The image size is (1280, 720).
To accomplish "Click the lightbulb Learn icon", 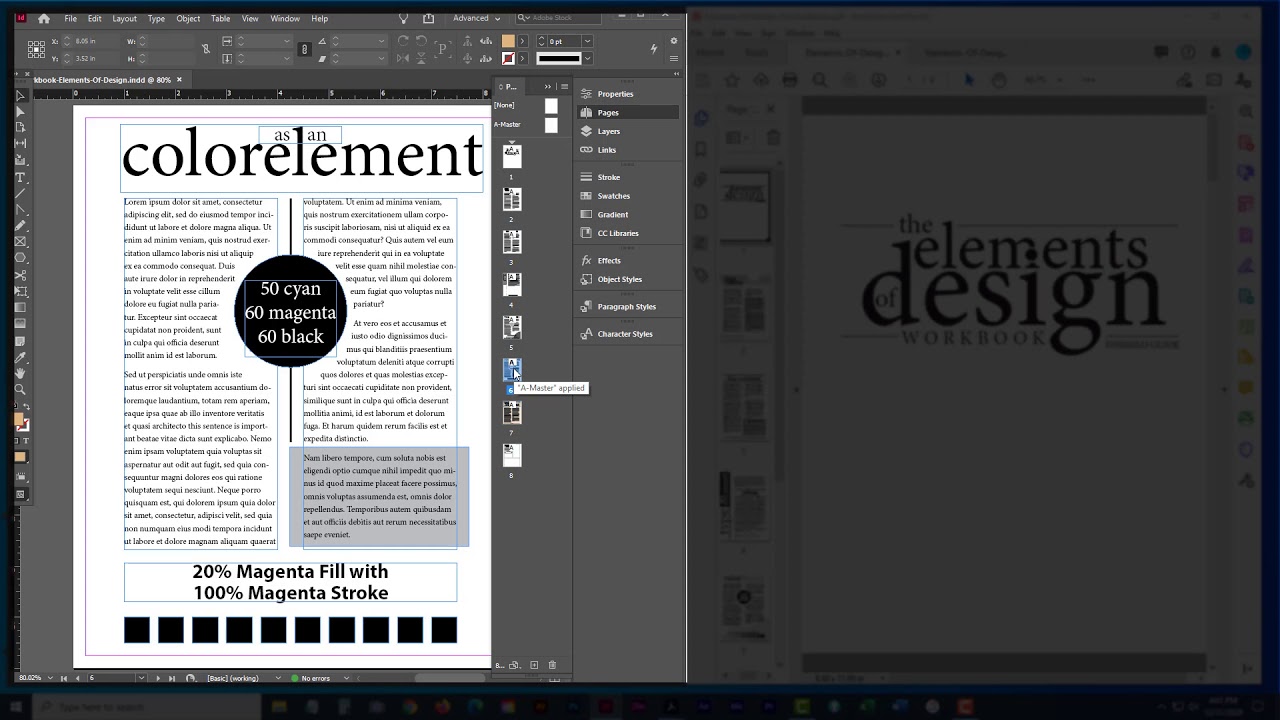I will point(403,18).
